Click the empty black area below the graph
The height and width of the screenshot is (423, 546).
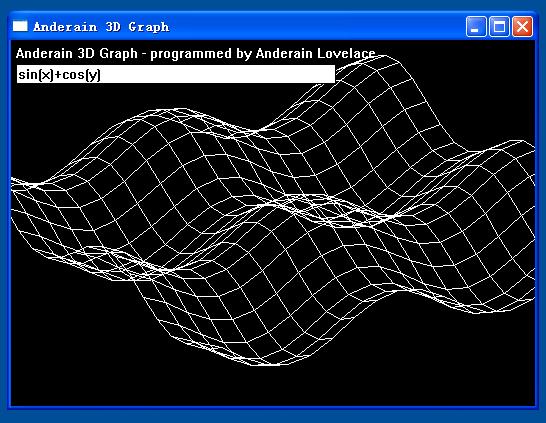coord(272,386)
